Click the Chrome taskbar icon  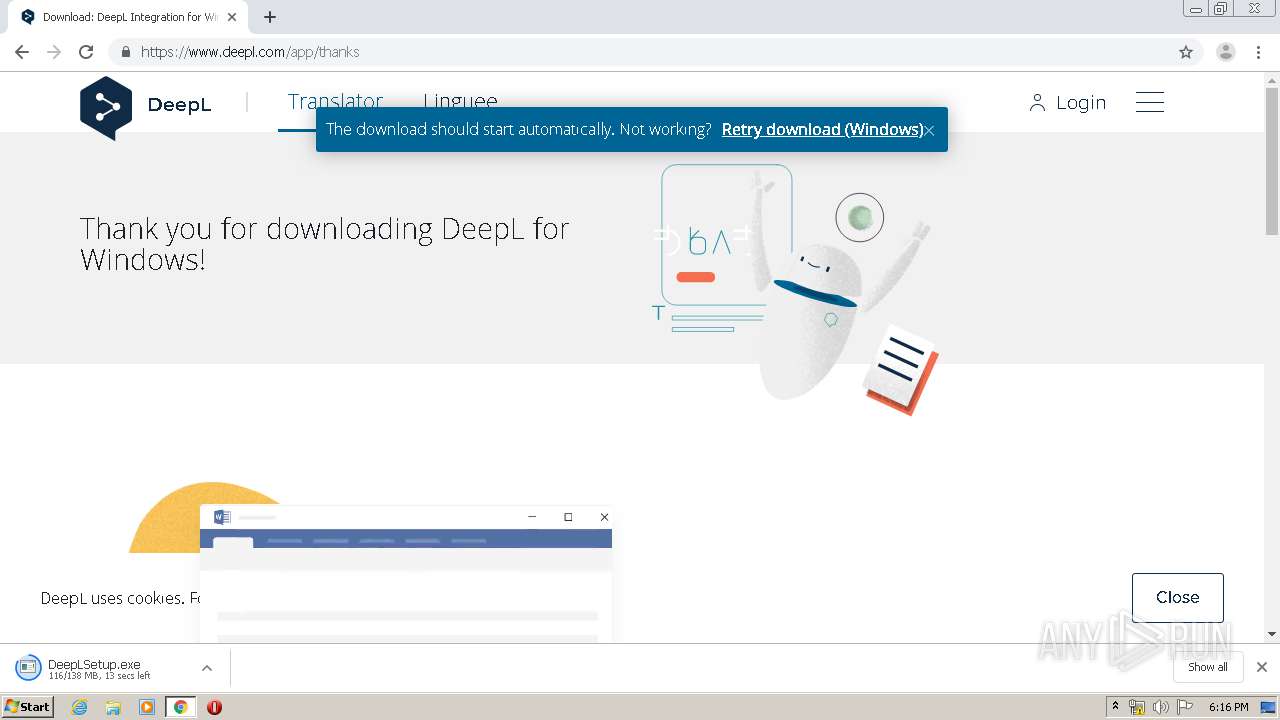point(180,707)
